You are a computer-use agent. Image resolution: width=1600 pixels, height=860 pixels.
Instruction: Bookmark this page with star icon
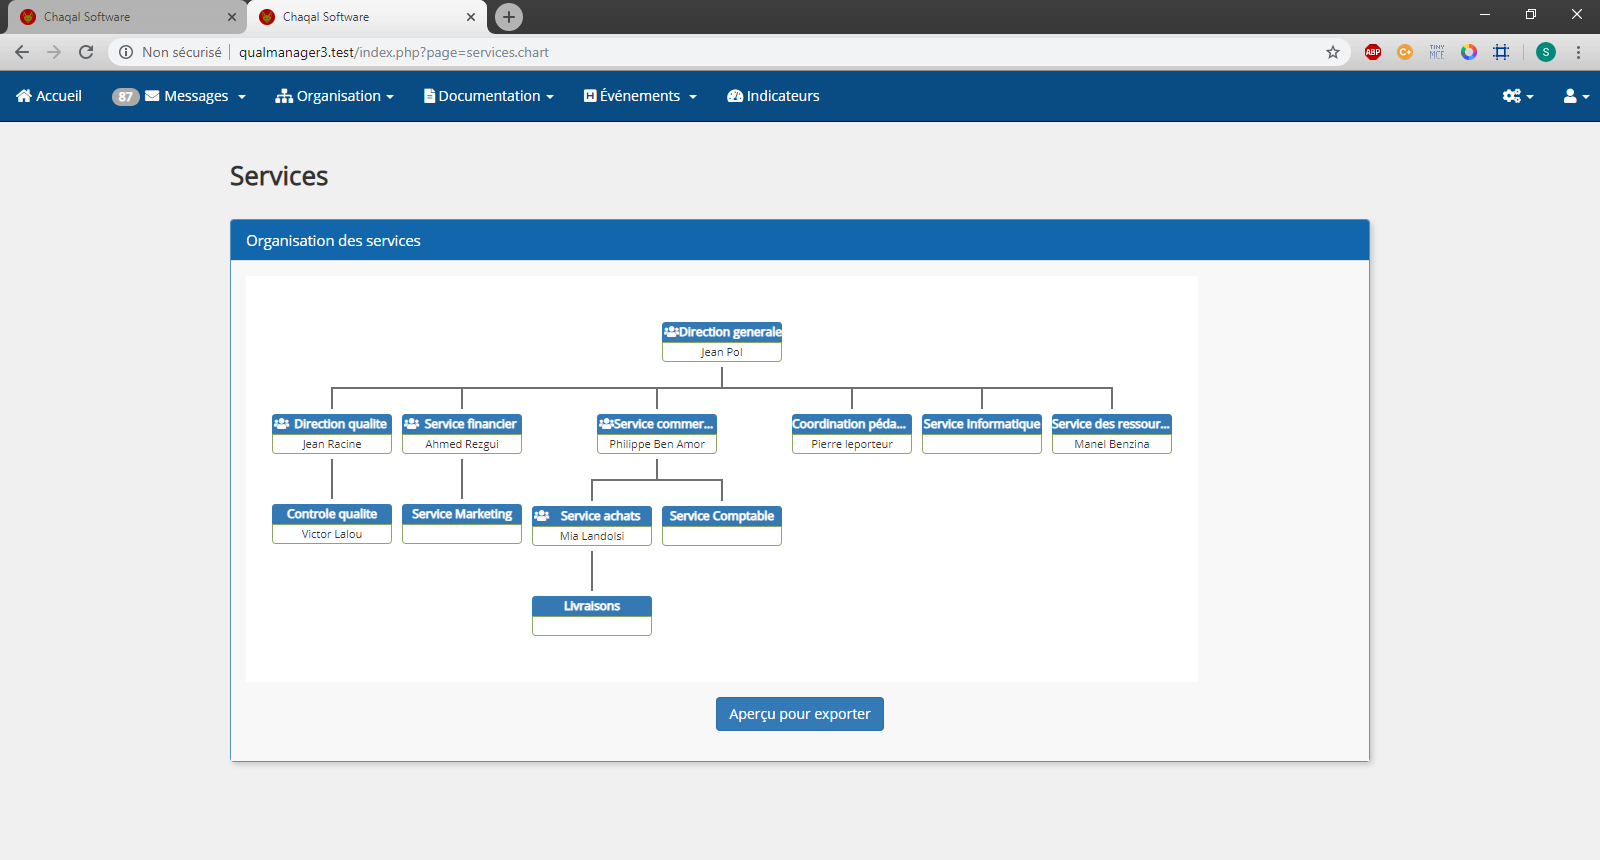1332,52
